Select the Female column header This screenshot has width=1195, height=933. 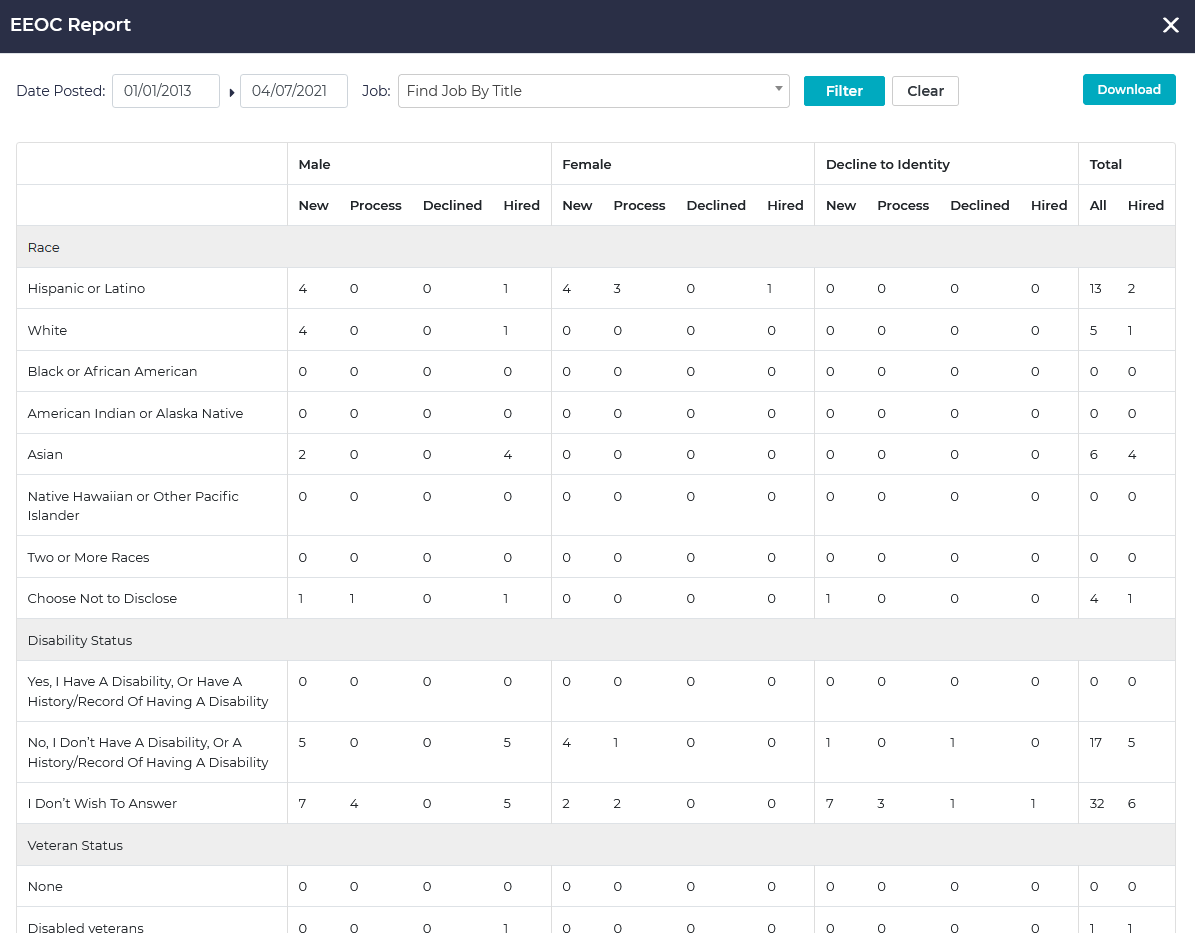587,164
